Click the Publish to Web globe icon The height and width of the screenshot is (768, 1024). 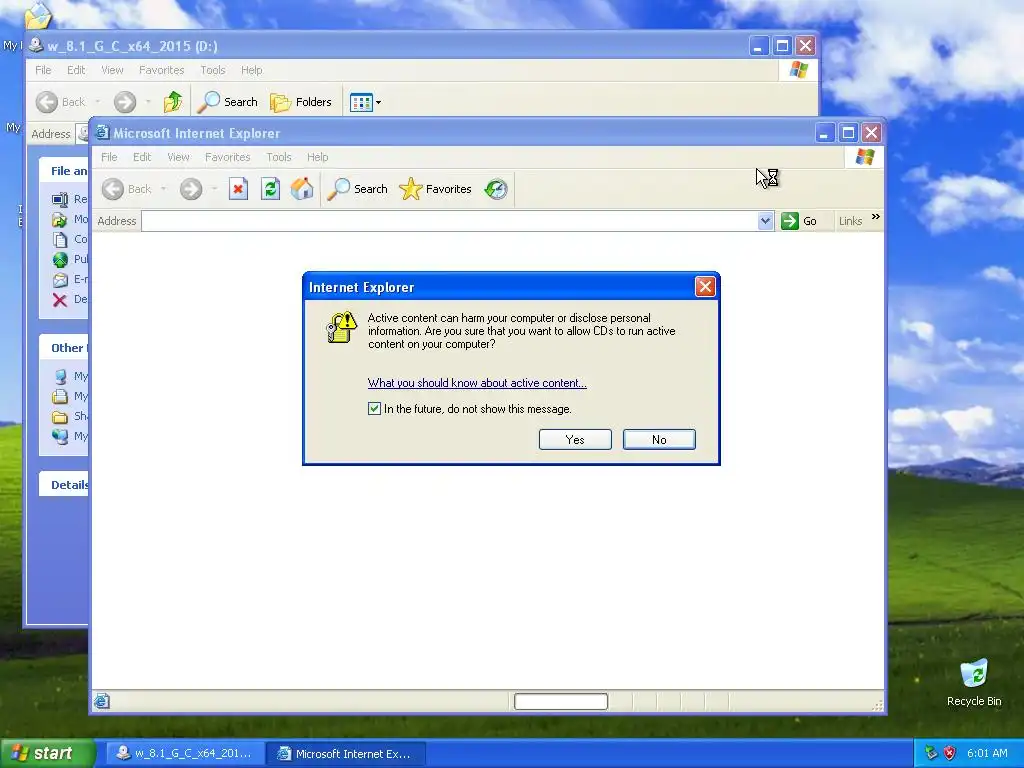click(x=60, y=260)
